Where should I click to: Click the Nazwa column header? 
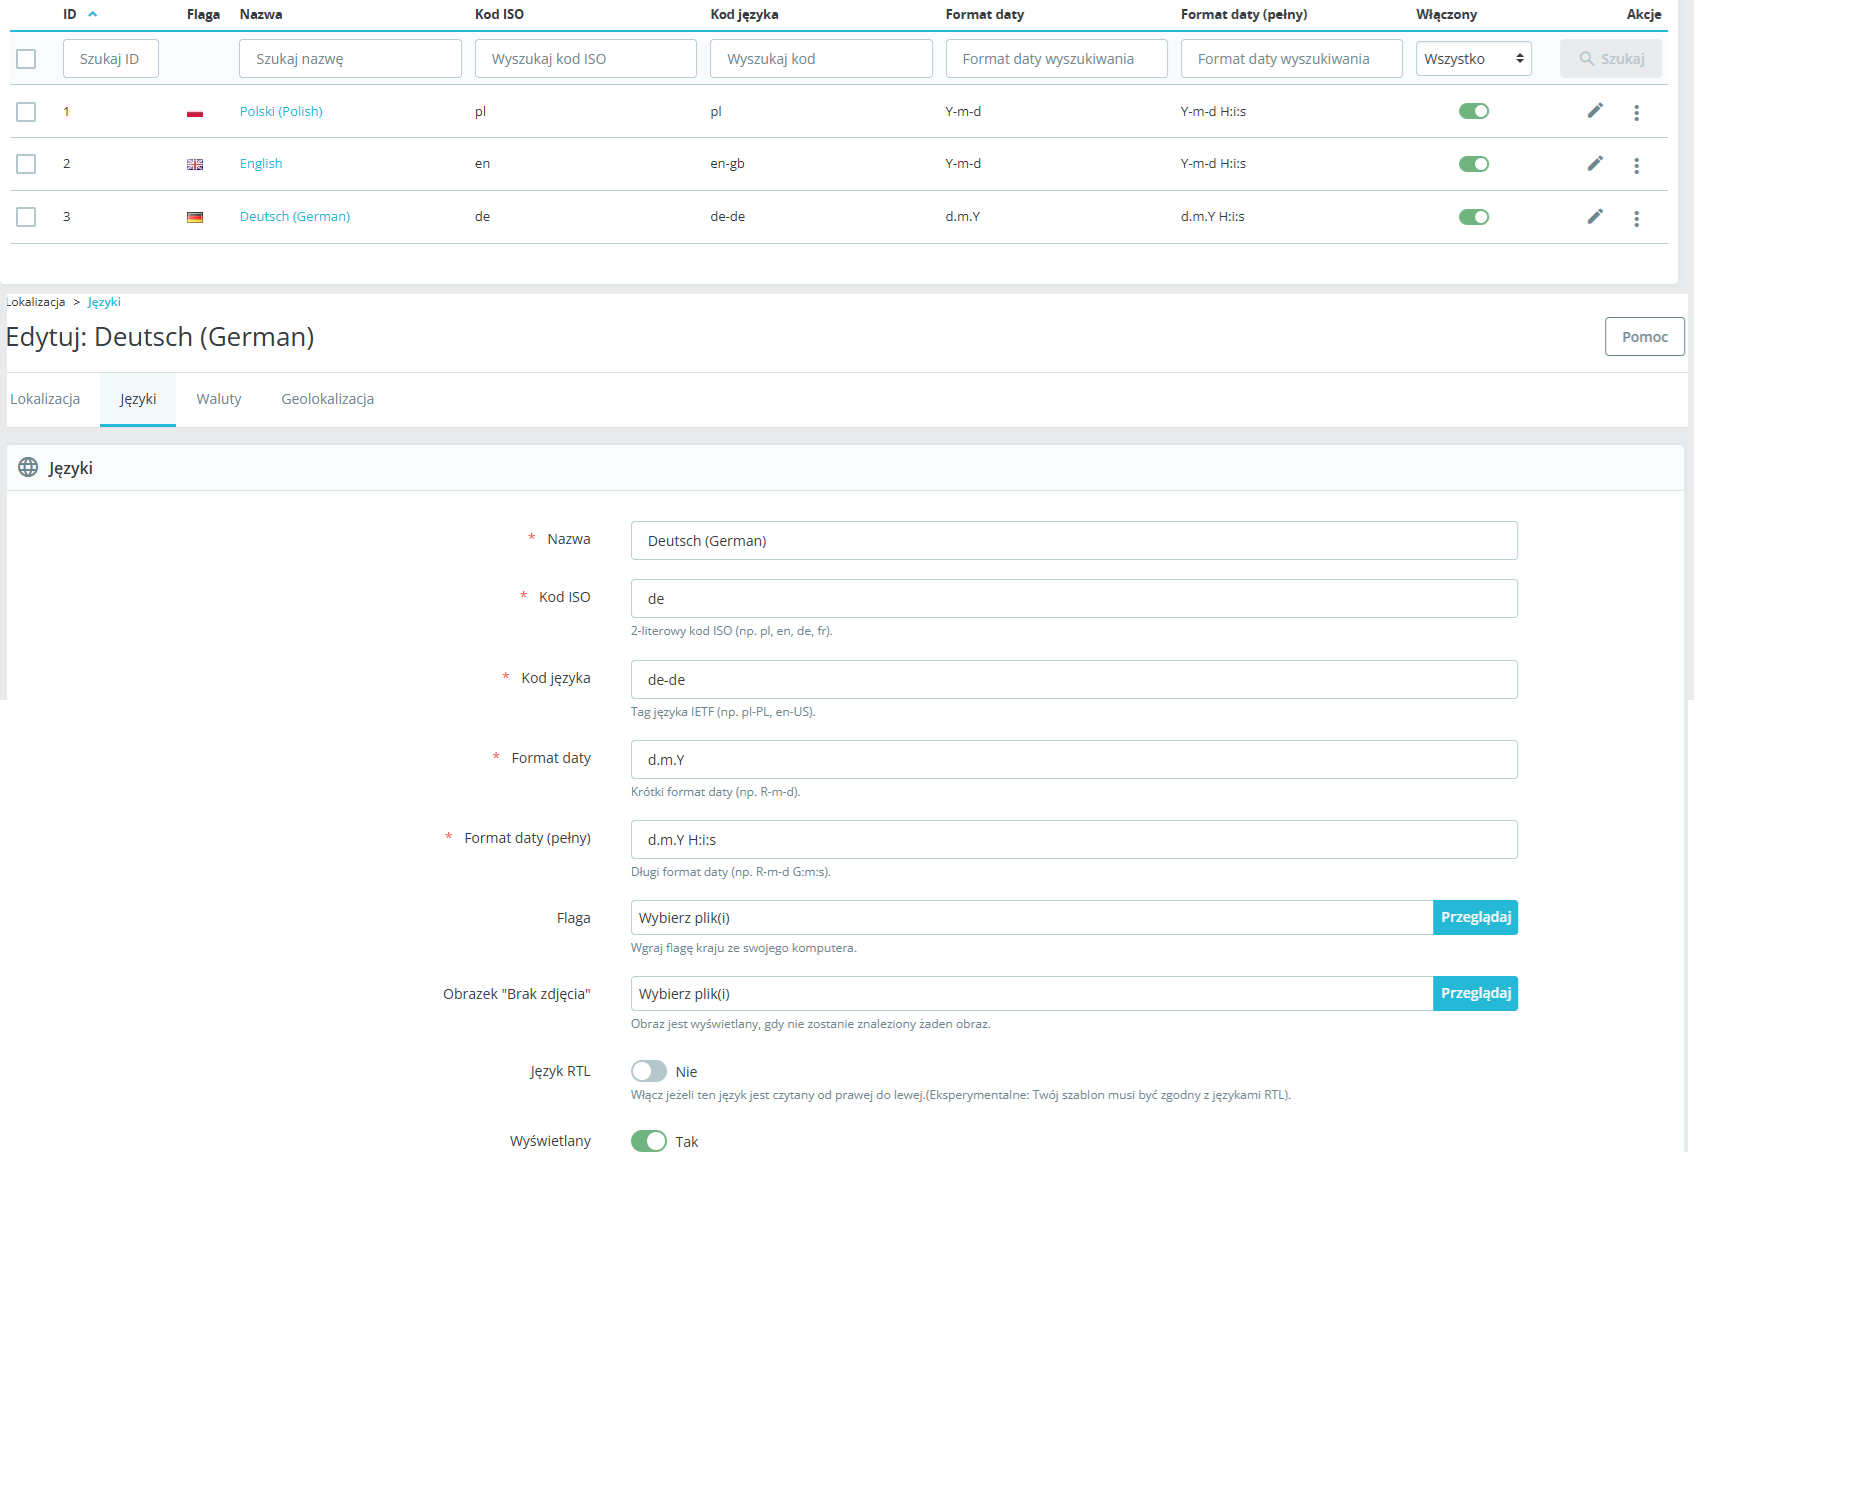261,14
